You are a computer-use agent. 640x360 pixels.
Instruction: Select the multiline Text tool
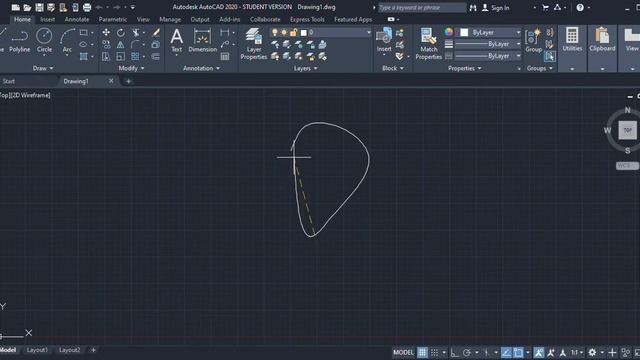(x=176, y=41)
